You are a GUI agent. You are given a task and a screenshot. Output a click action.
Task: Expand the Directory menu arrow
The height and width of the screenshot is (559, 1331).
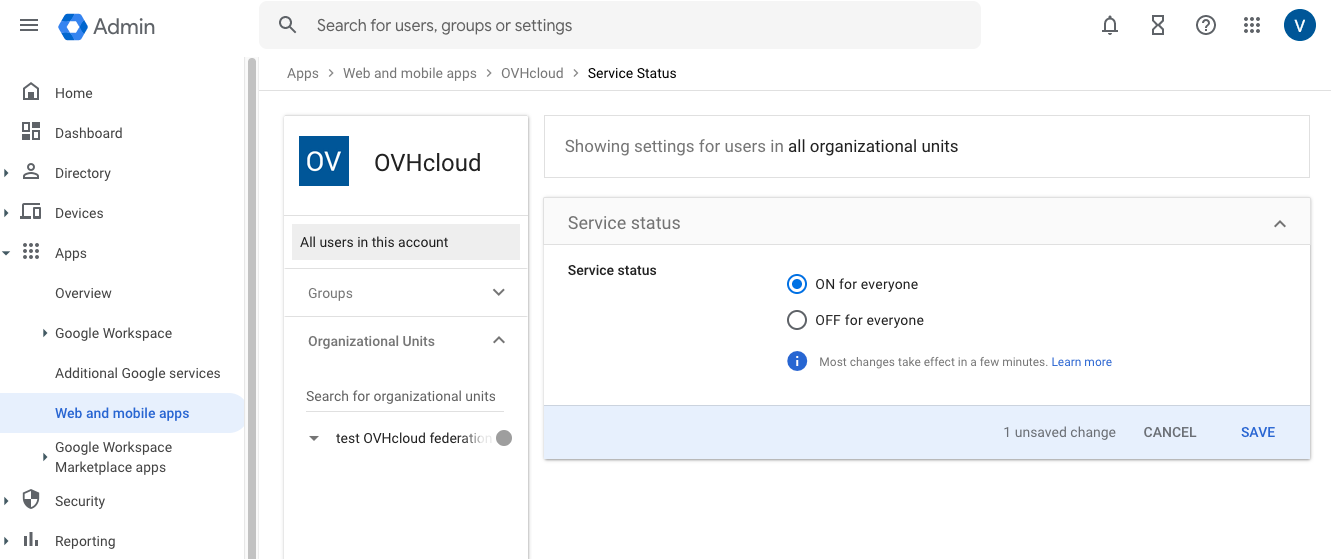(7, 173)
